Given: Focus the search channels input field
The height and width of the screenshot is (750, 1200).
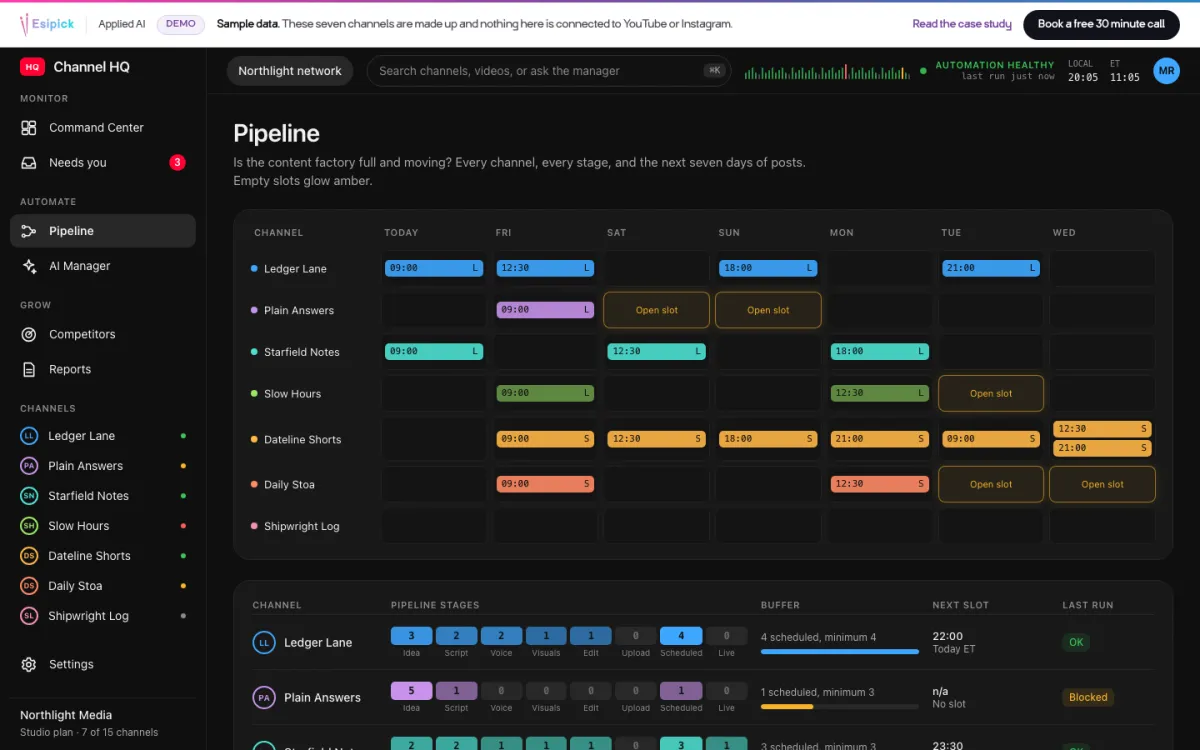Looking at the screenshot, I should 549,71.
